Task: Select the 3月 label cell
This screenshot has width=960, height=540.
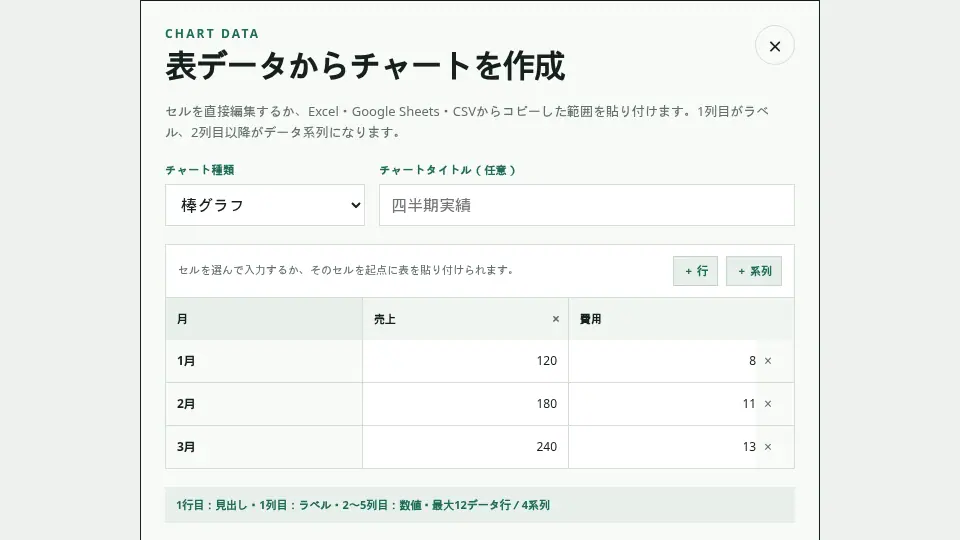Action: pos(264,447)
